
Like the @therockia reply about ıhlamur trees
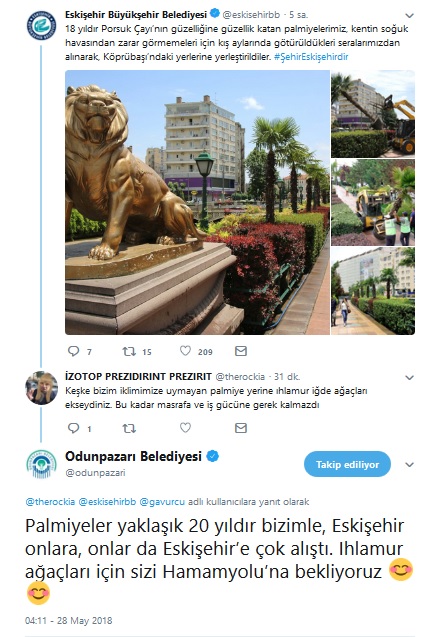click(x=185, y=428)
